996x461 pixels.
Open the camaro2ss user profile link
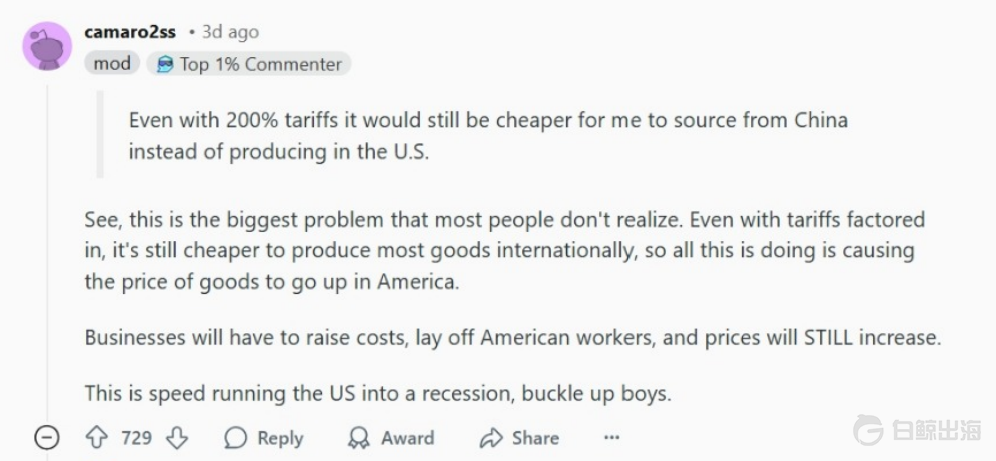(130, 32)
